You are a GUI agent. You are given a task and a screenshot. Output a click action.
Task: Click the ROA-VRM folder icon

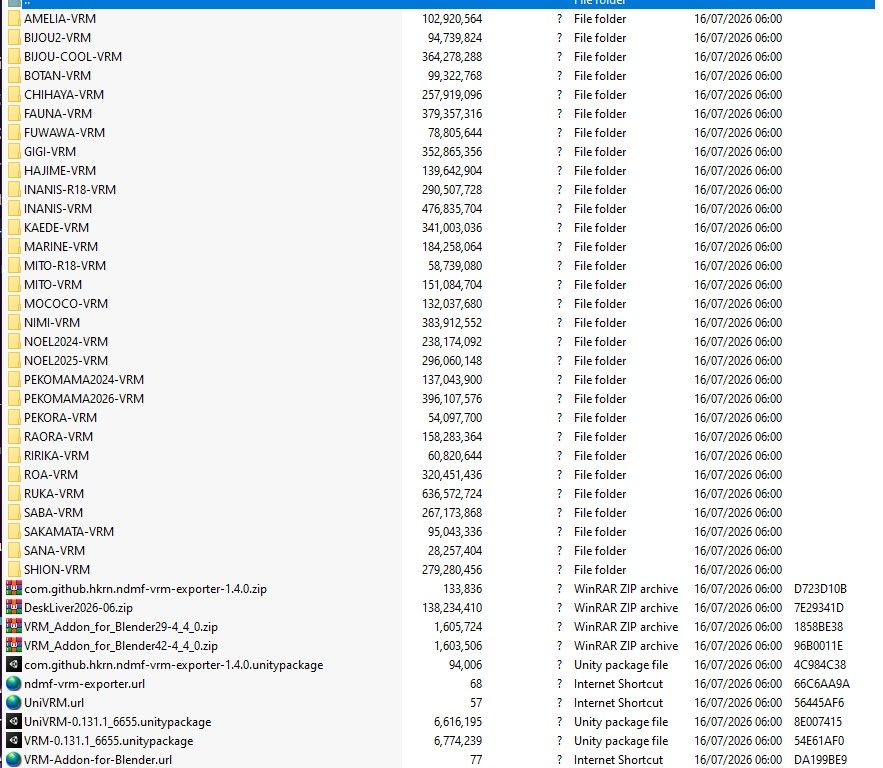(x=14, y=475)
